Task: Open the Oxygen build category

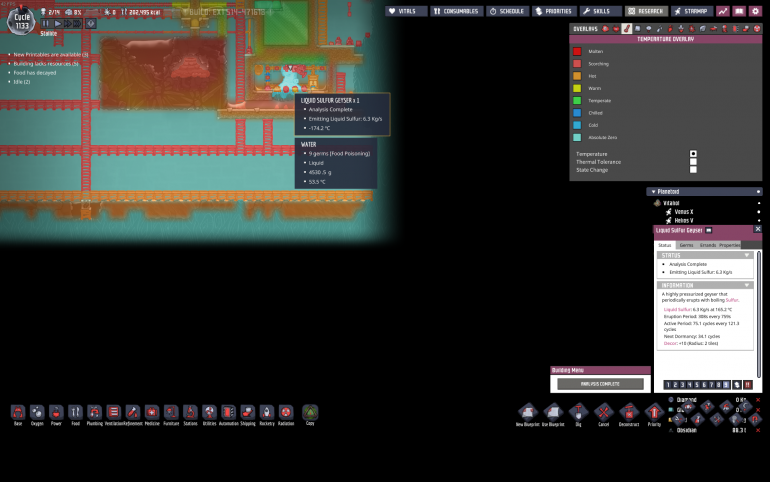Action: tap(37, 413)
